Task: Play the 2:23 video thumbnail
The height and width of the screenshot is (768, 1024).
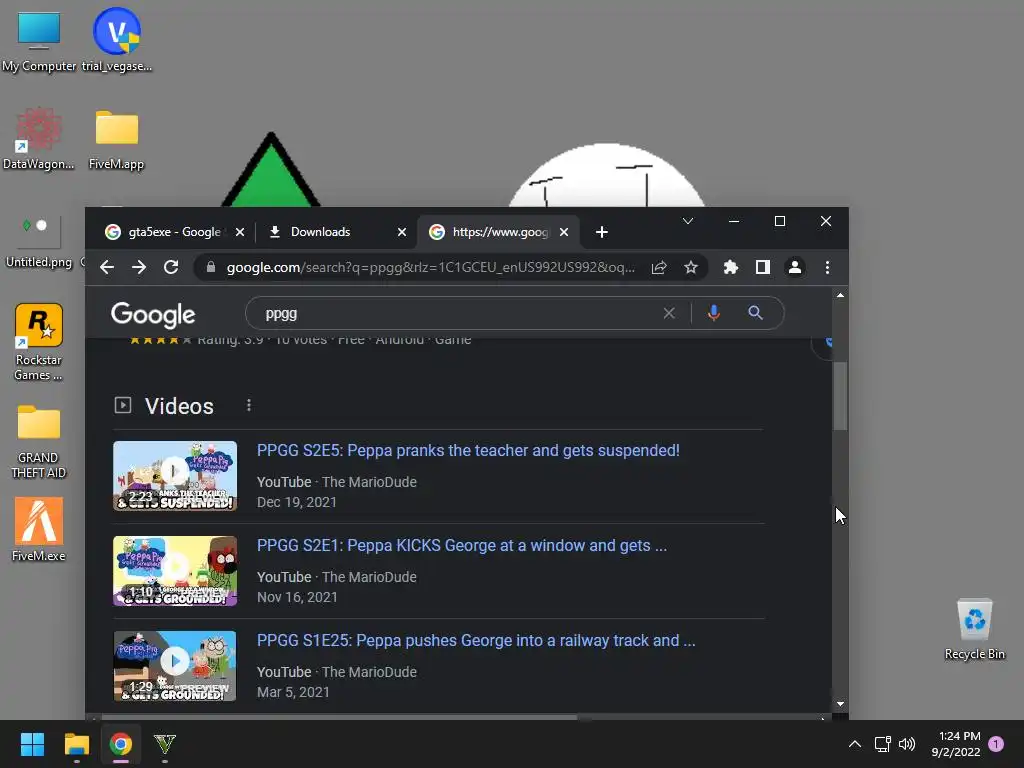Action: [x=175, y=475]
